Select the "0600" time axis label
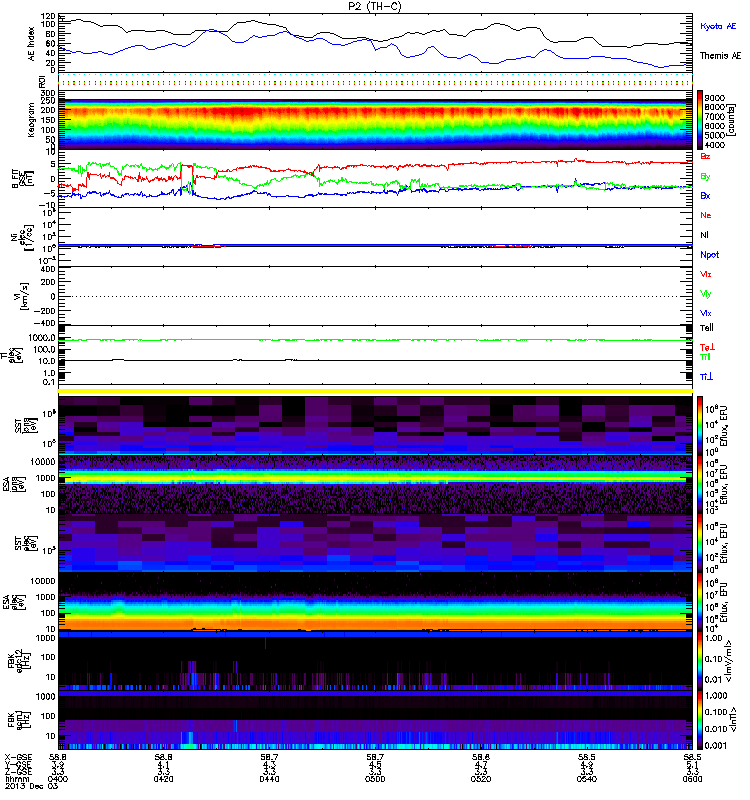 (x=692, y=779)
